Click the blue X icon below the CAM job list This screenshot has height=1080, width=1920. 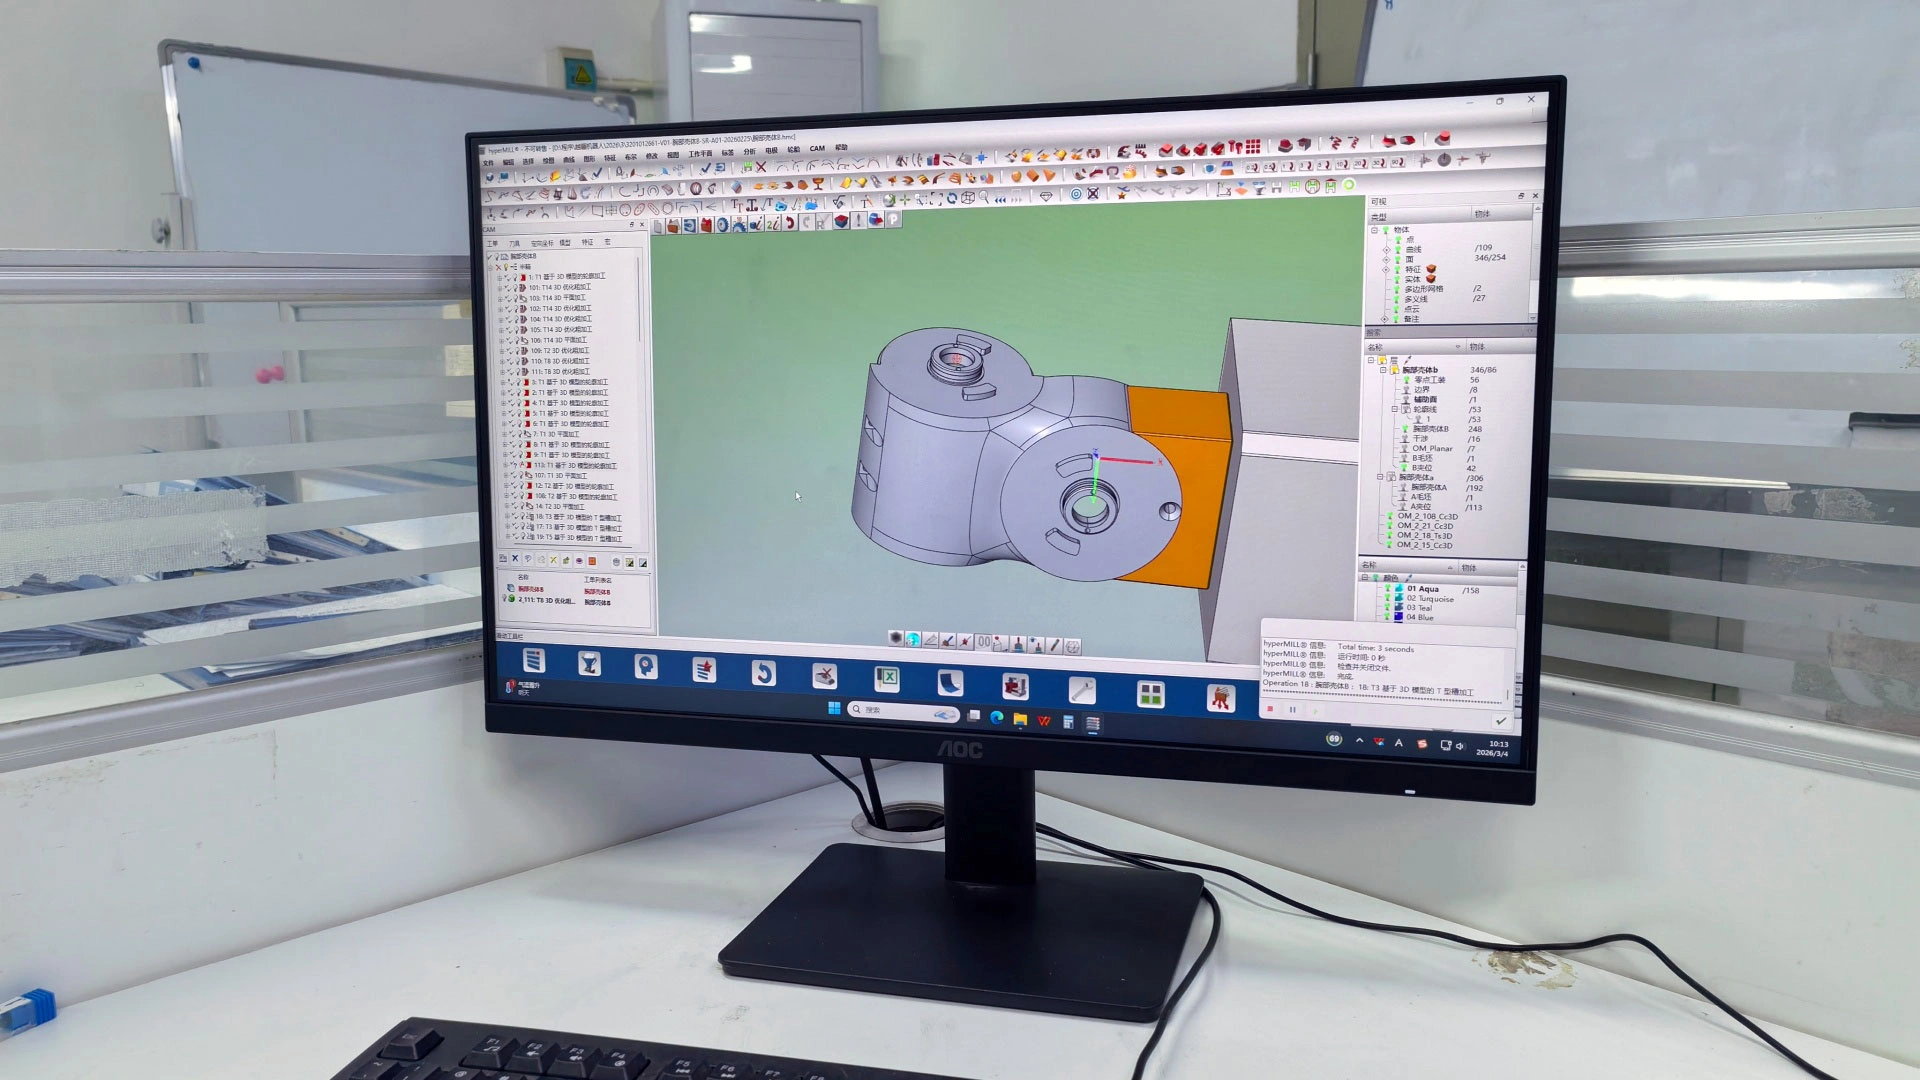pyautogui.click(x=515, y=558)
